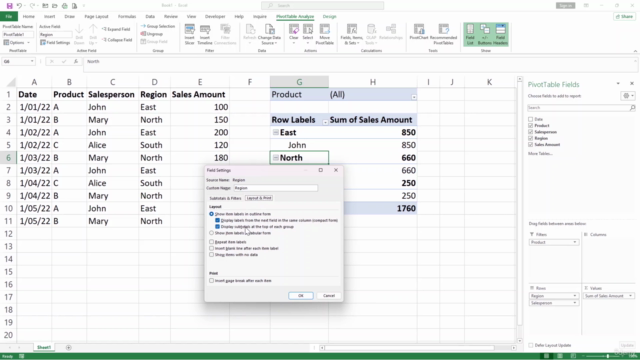Open Product field dropdown in Filters area
640x360 pixels.
click(575, 242)
